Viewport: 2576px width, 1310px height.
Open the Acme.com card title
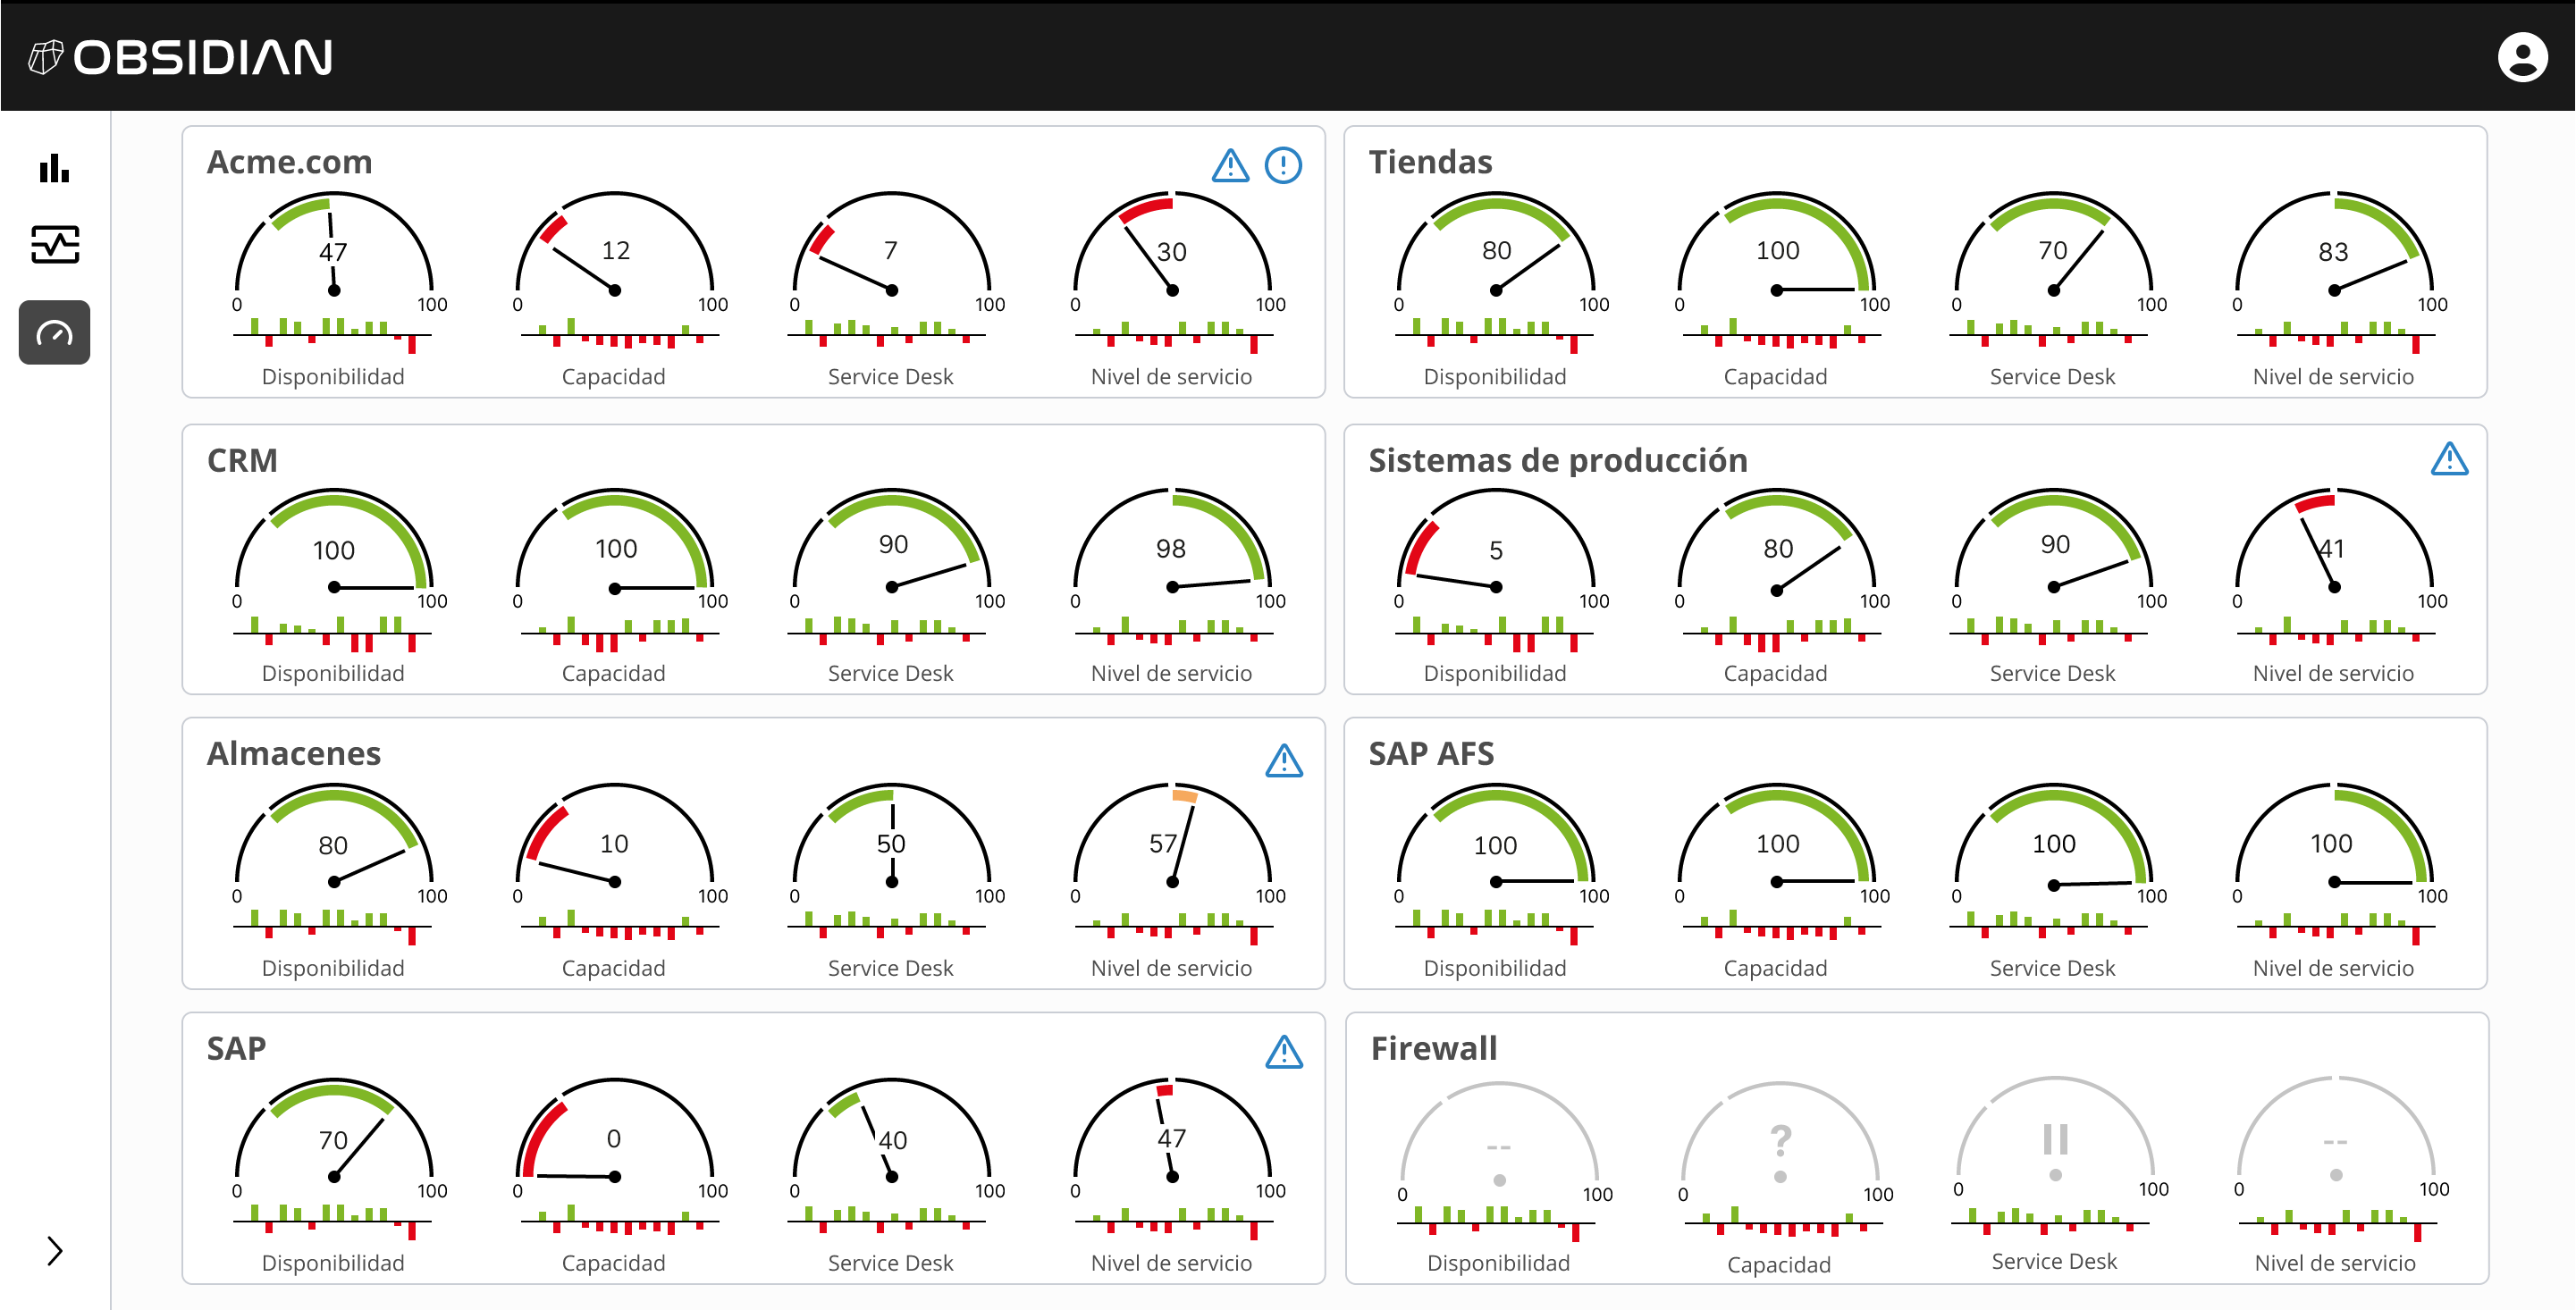[x=289, y=161]
